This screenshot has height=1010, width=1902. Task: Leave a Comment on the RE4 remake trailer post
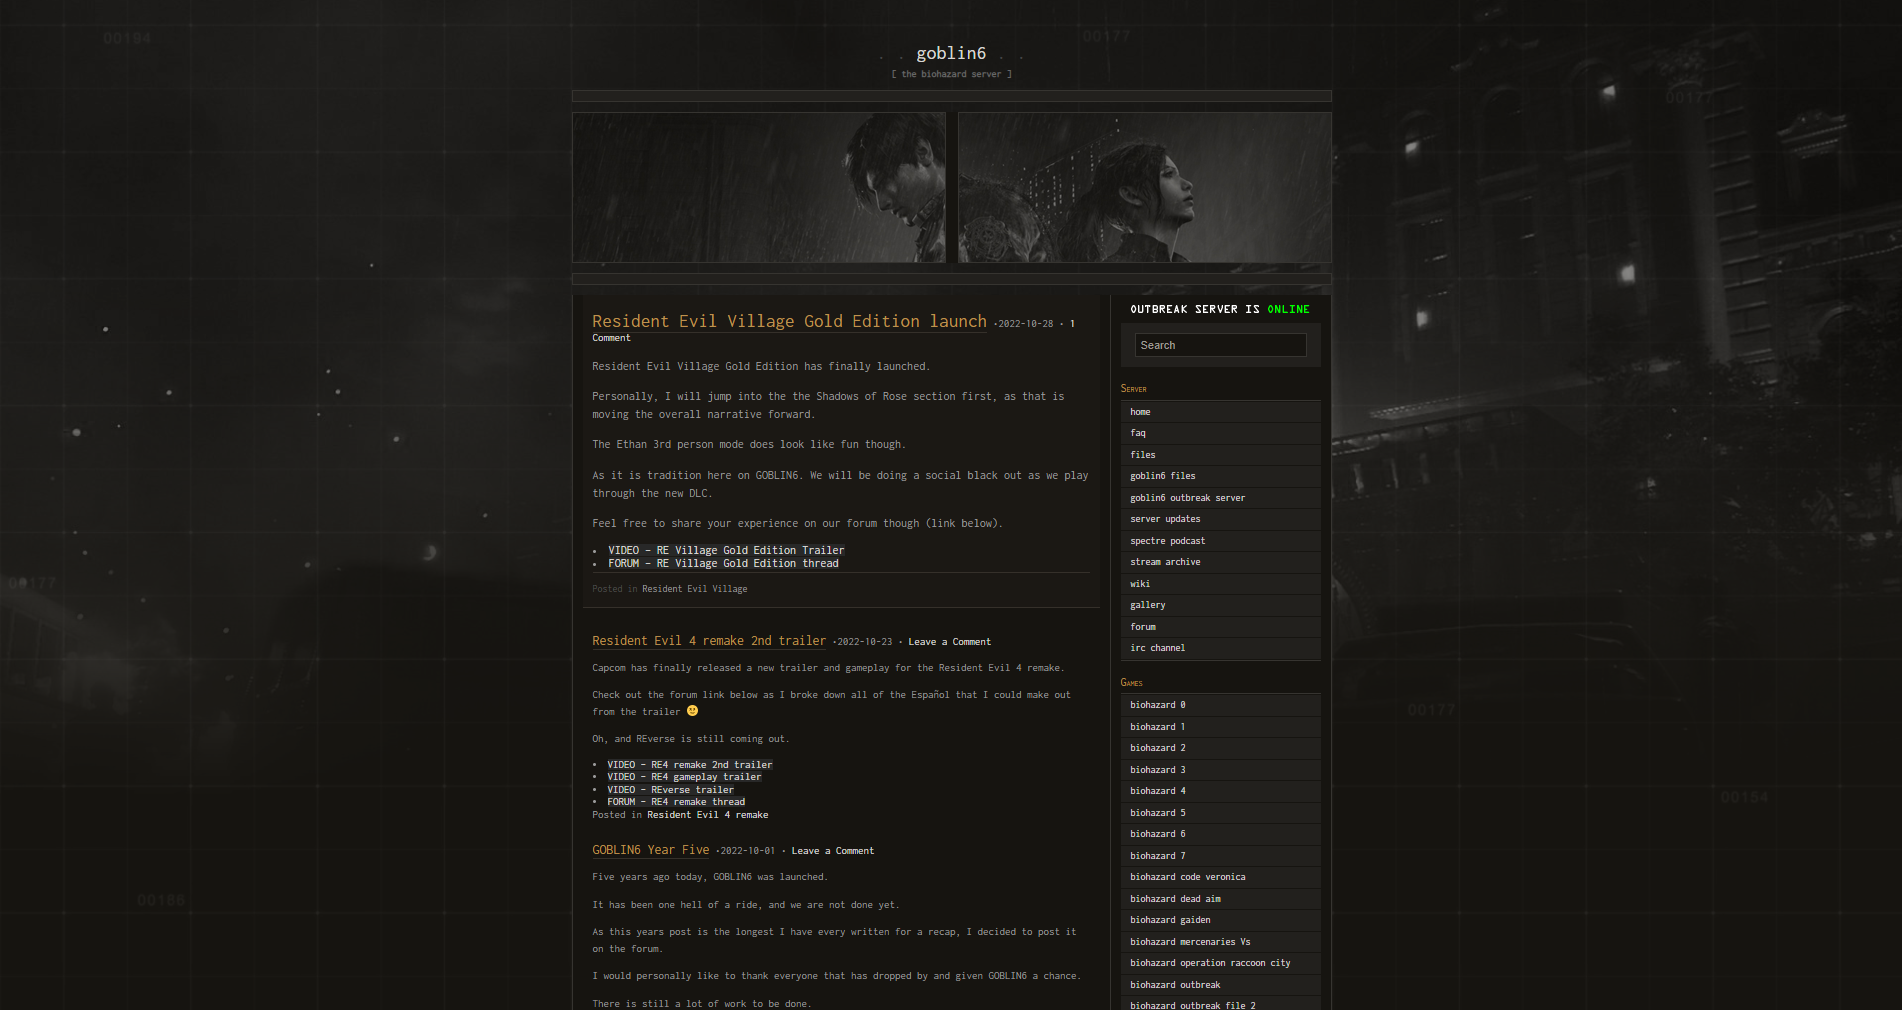point(949,642)
